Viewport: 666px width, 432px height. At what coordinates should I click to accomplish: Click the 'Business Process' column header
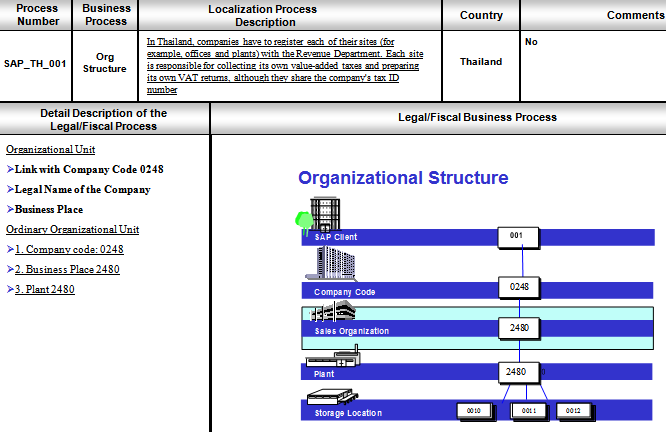(106, 15)
